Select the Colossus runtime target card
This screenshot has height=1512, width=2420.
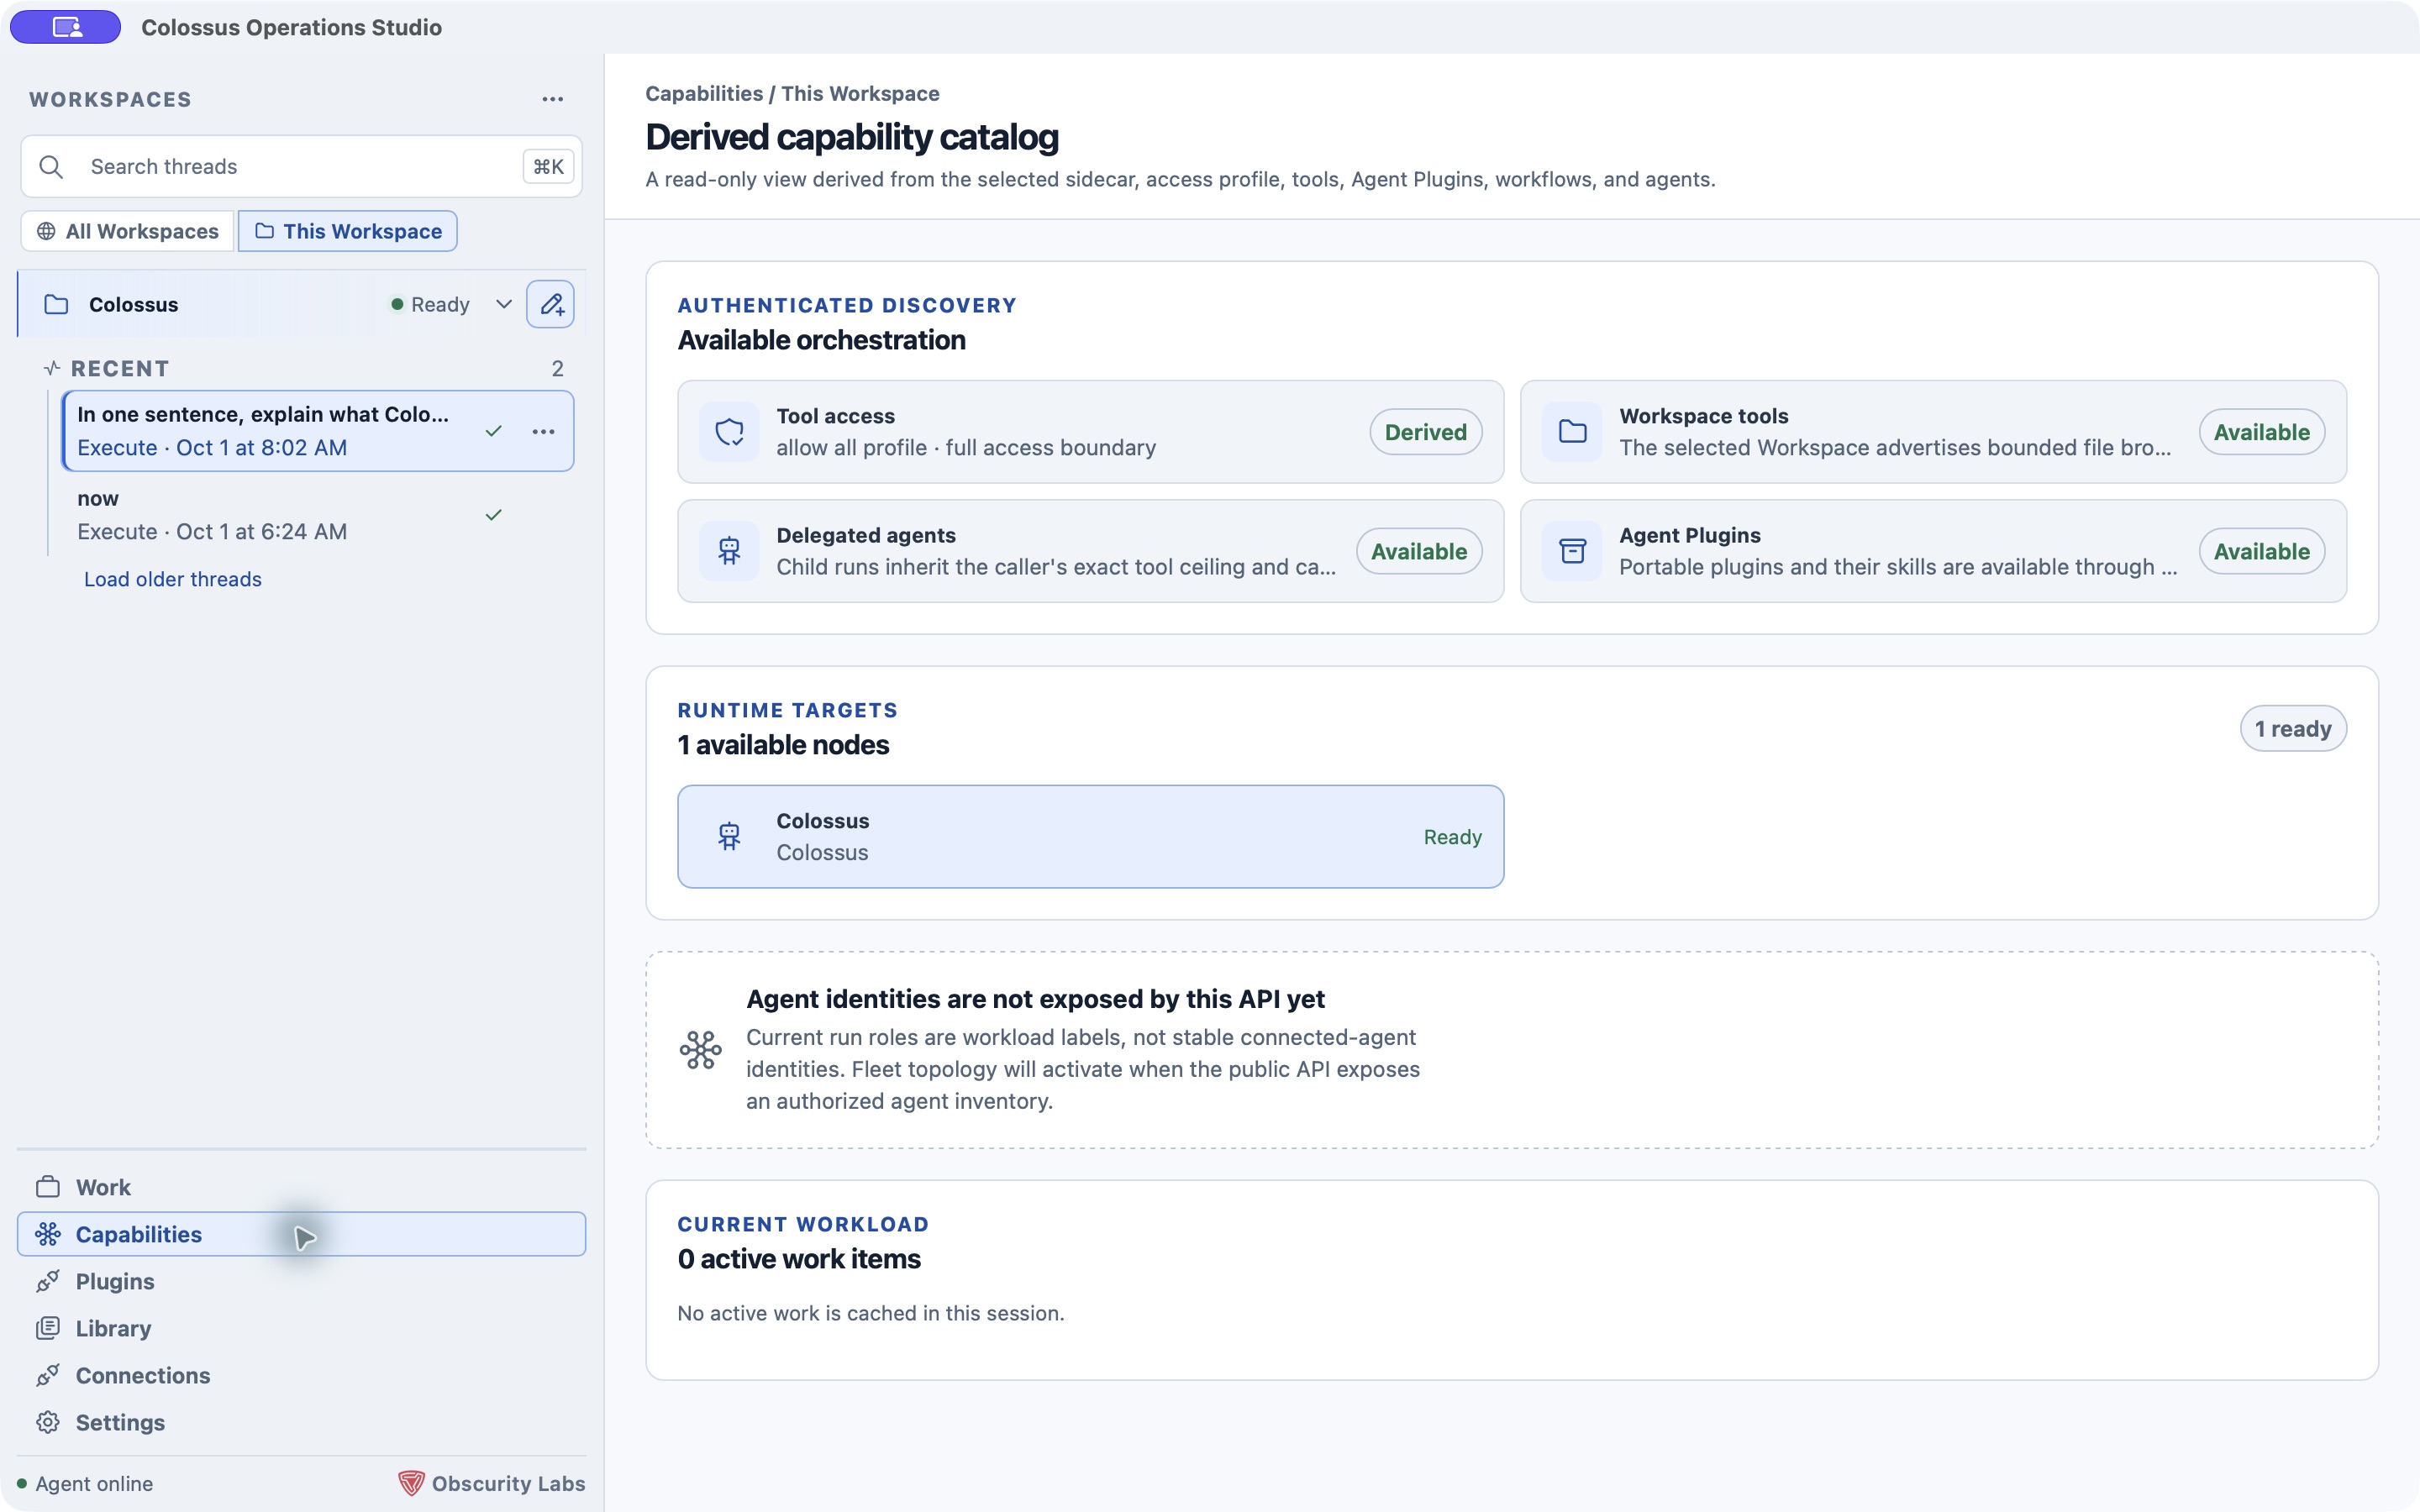click(x=1090, y=836)
